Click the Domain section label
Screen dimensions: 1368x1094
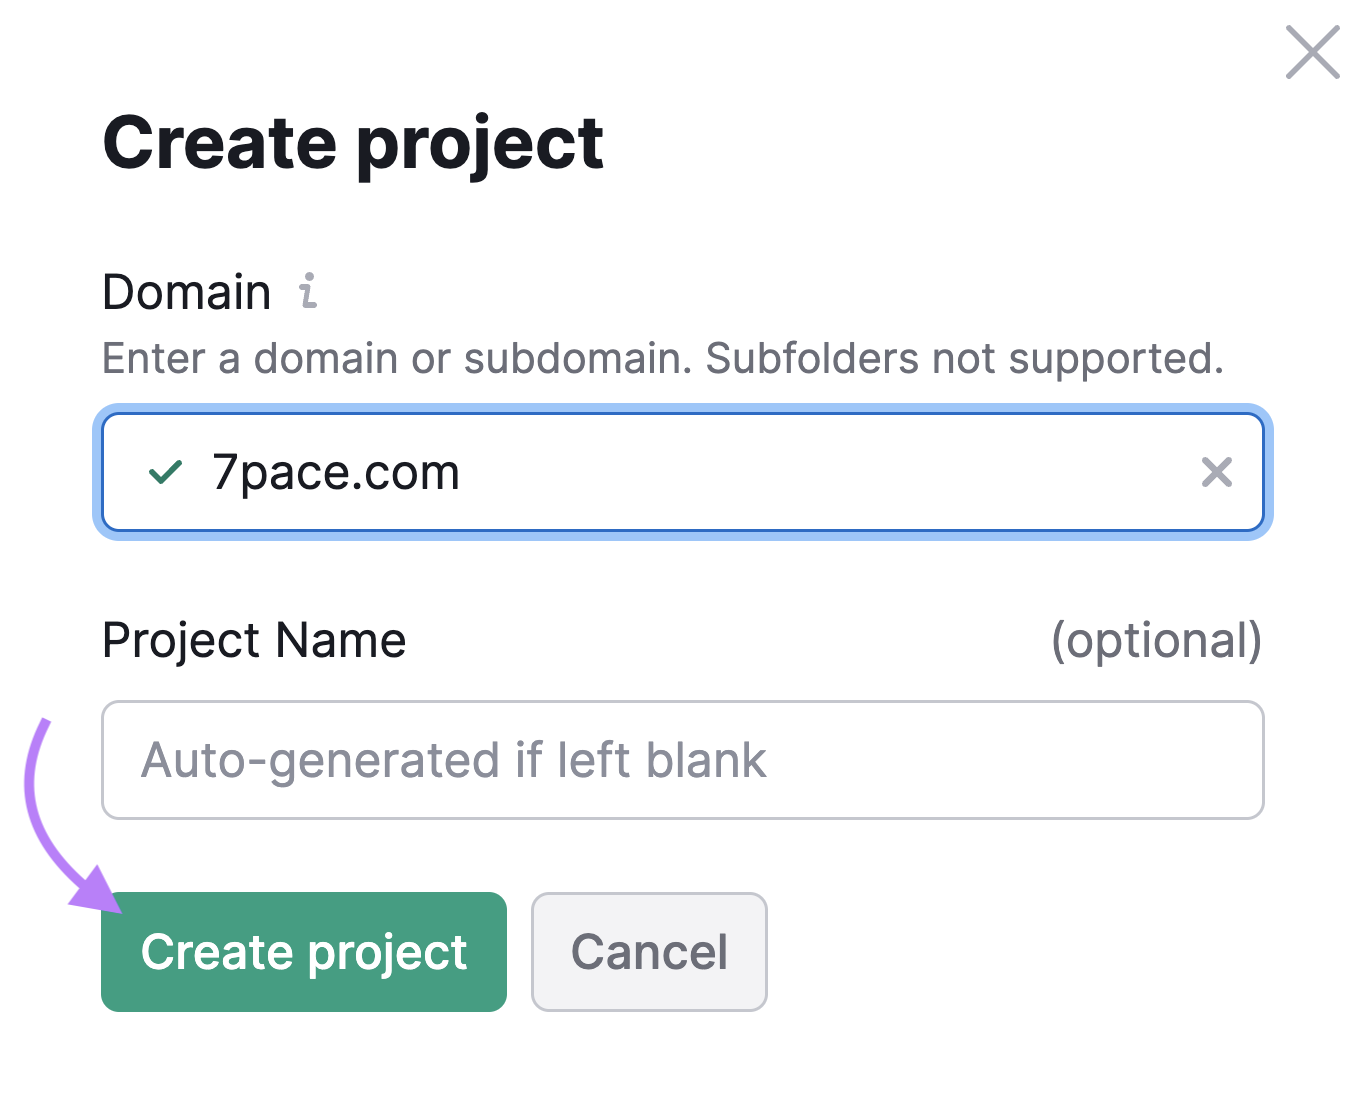click(186, 292)
